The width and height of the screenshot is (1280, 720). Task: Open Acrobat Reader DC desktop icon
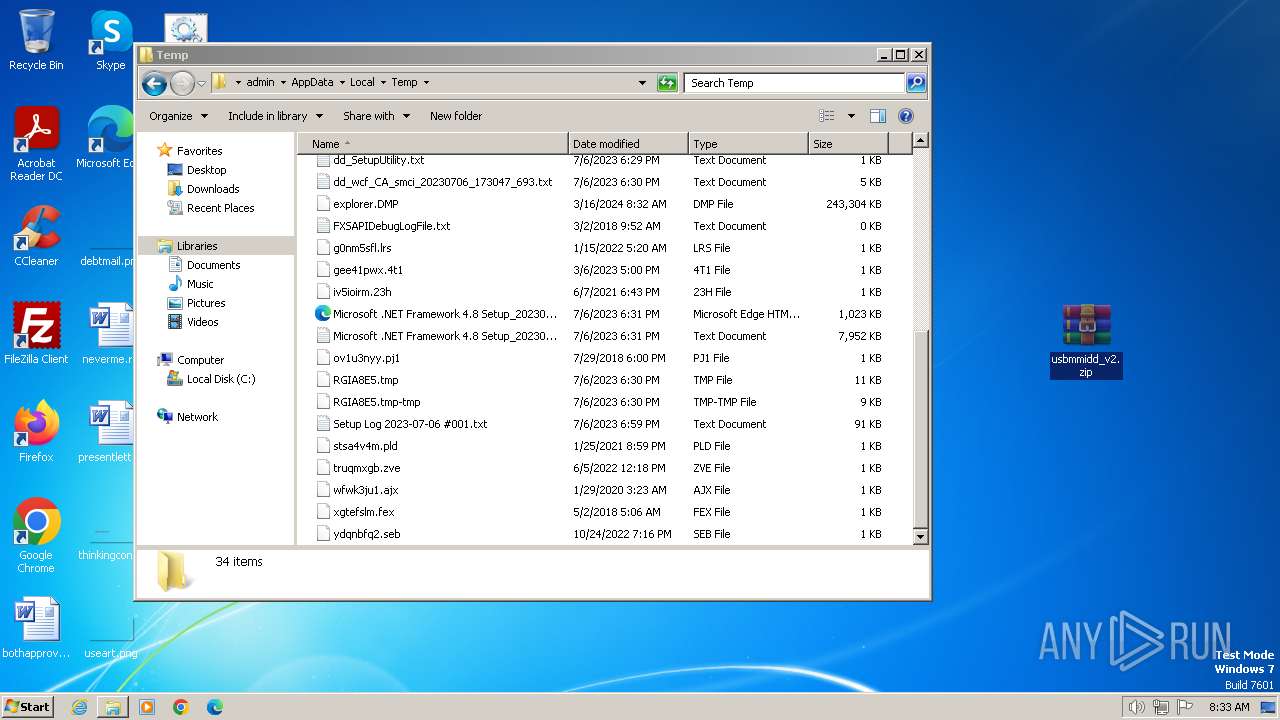point(36,144)
